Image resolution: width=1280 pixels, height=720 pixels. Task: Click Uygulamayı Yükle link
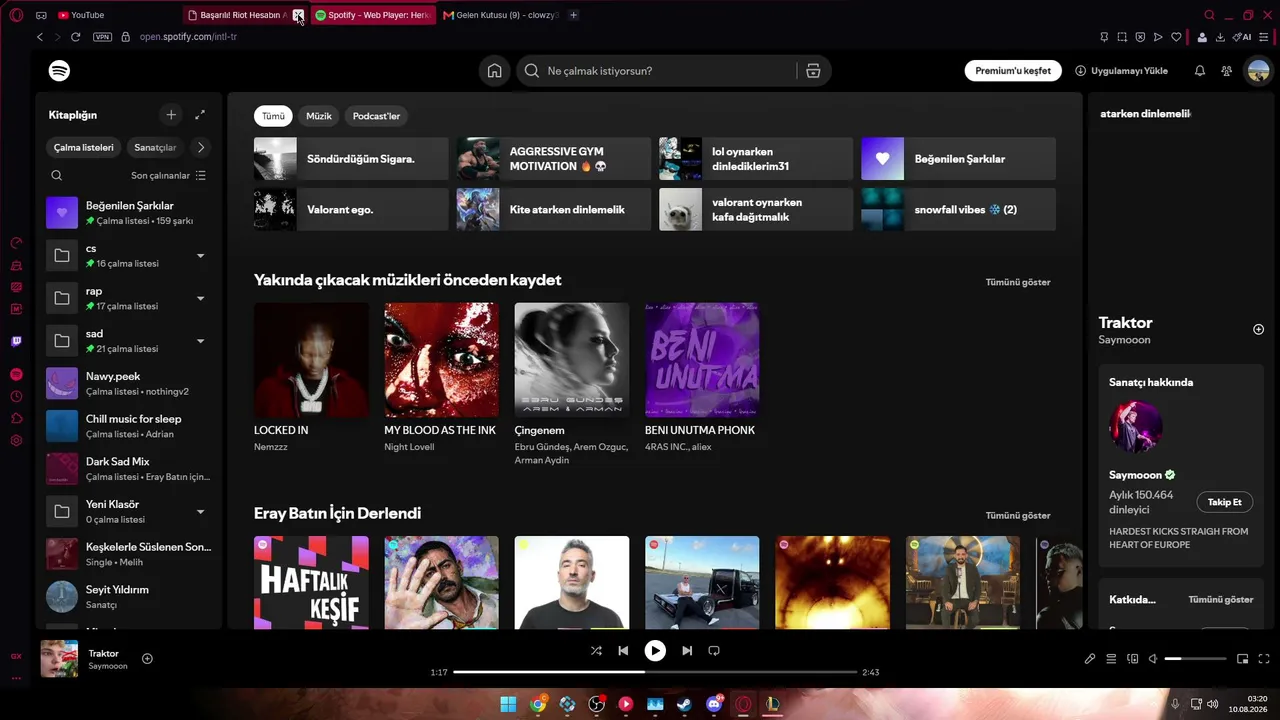tap(1121, 71)
